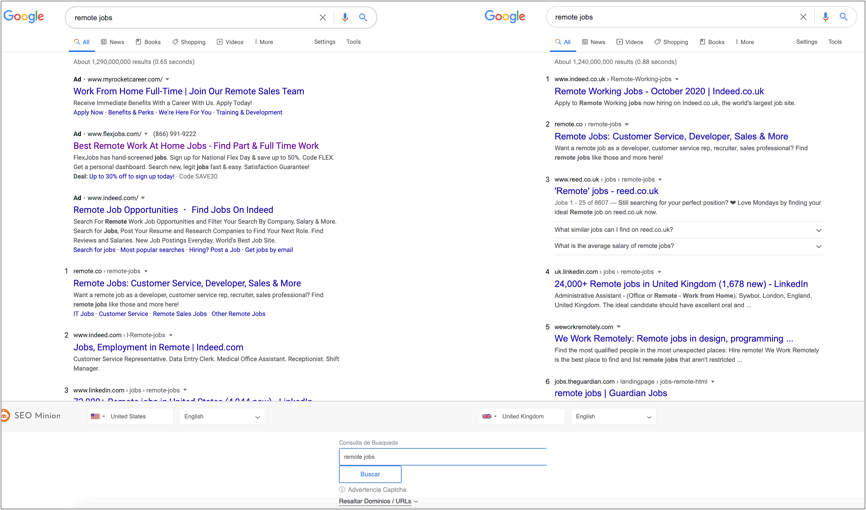The height and width of the screenshot is (510, 866).
Task: Click the SEO Minion logo icon
Action: (5, 416)
